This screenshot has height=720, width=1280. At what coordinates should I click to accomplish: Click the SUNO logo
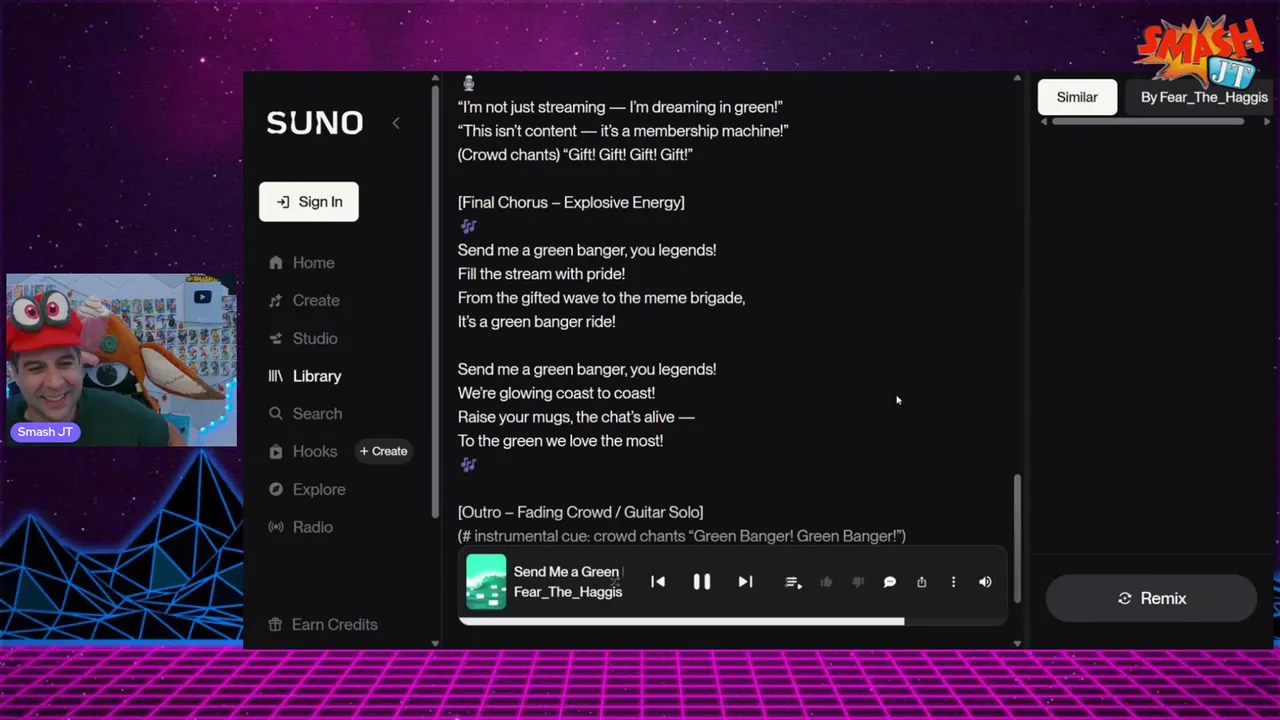coord(315,123)
